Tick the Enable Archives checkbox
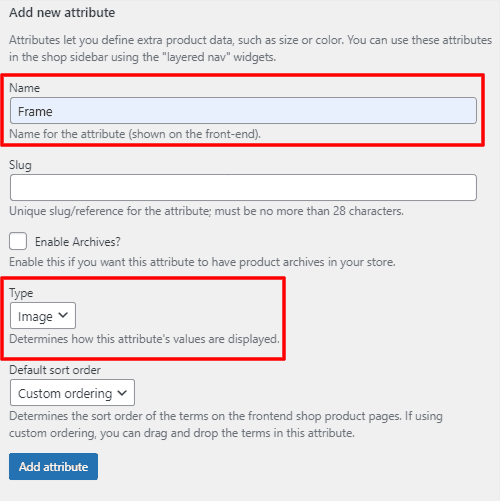 (x=18, y=241)
